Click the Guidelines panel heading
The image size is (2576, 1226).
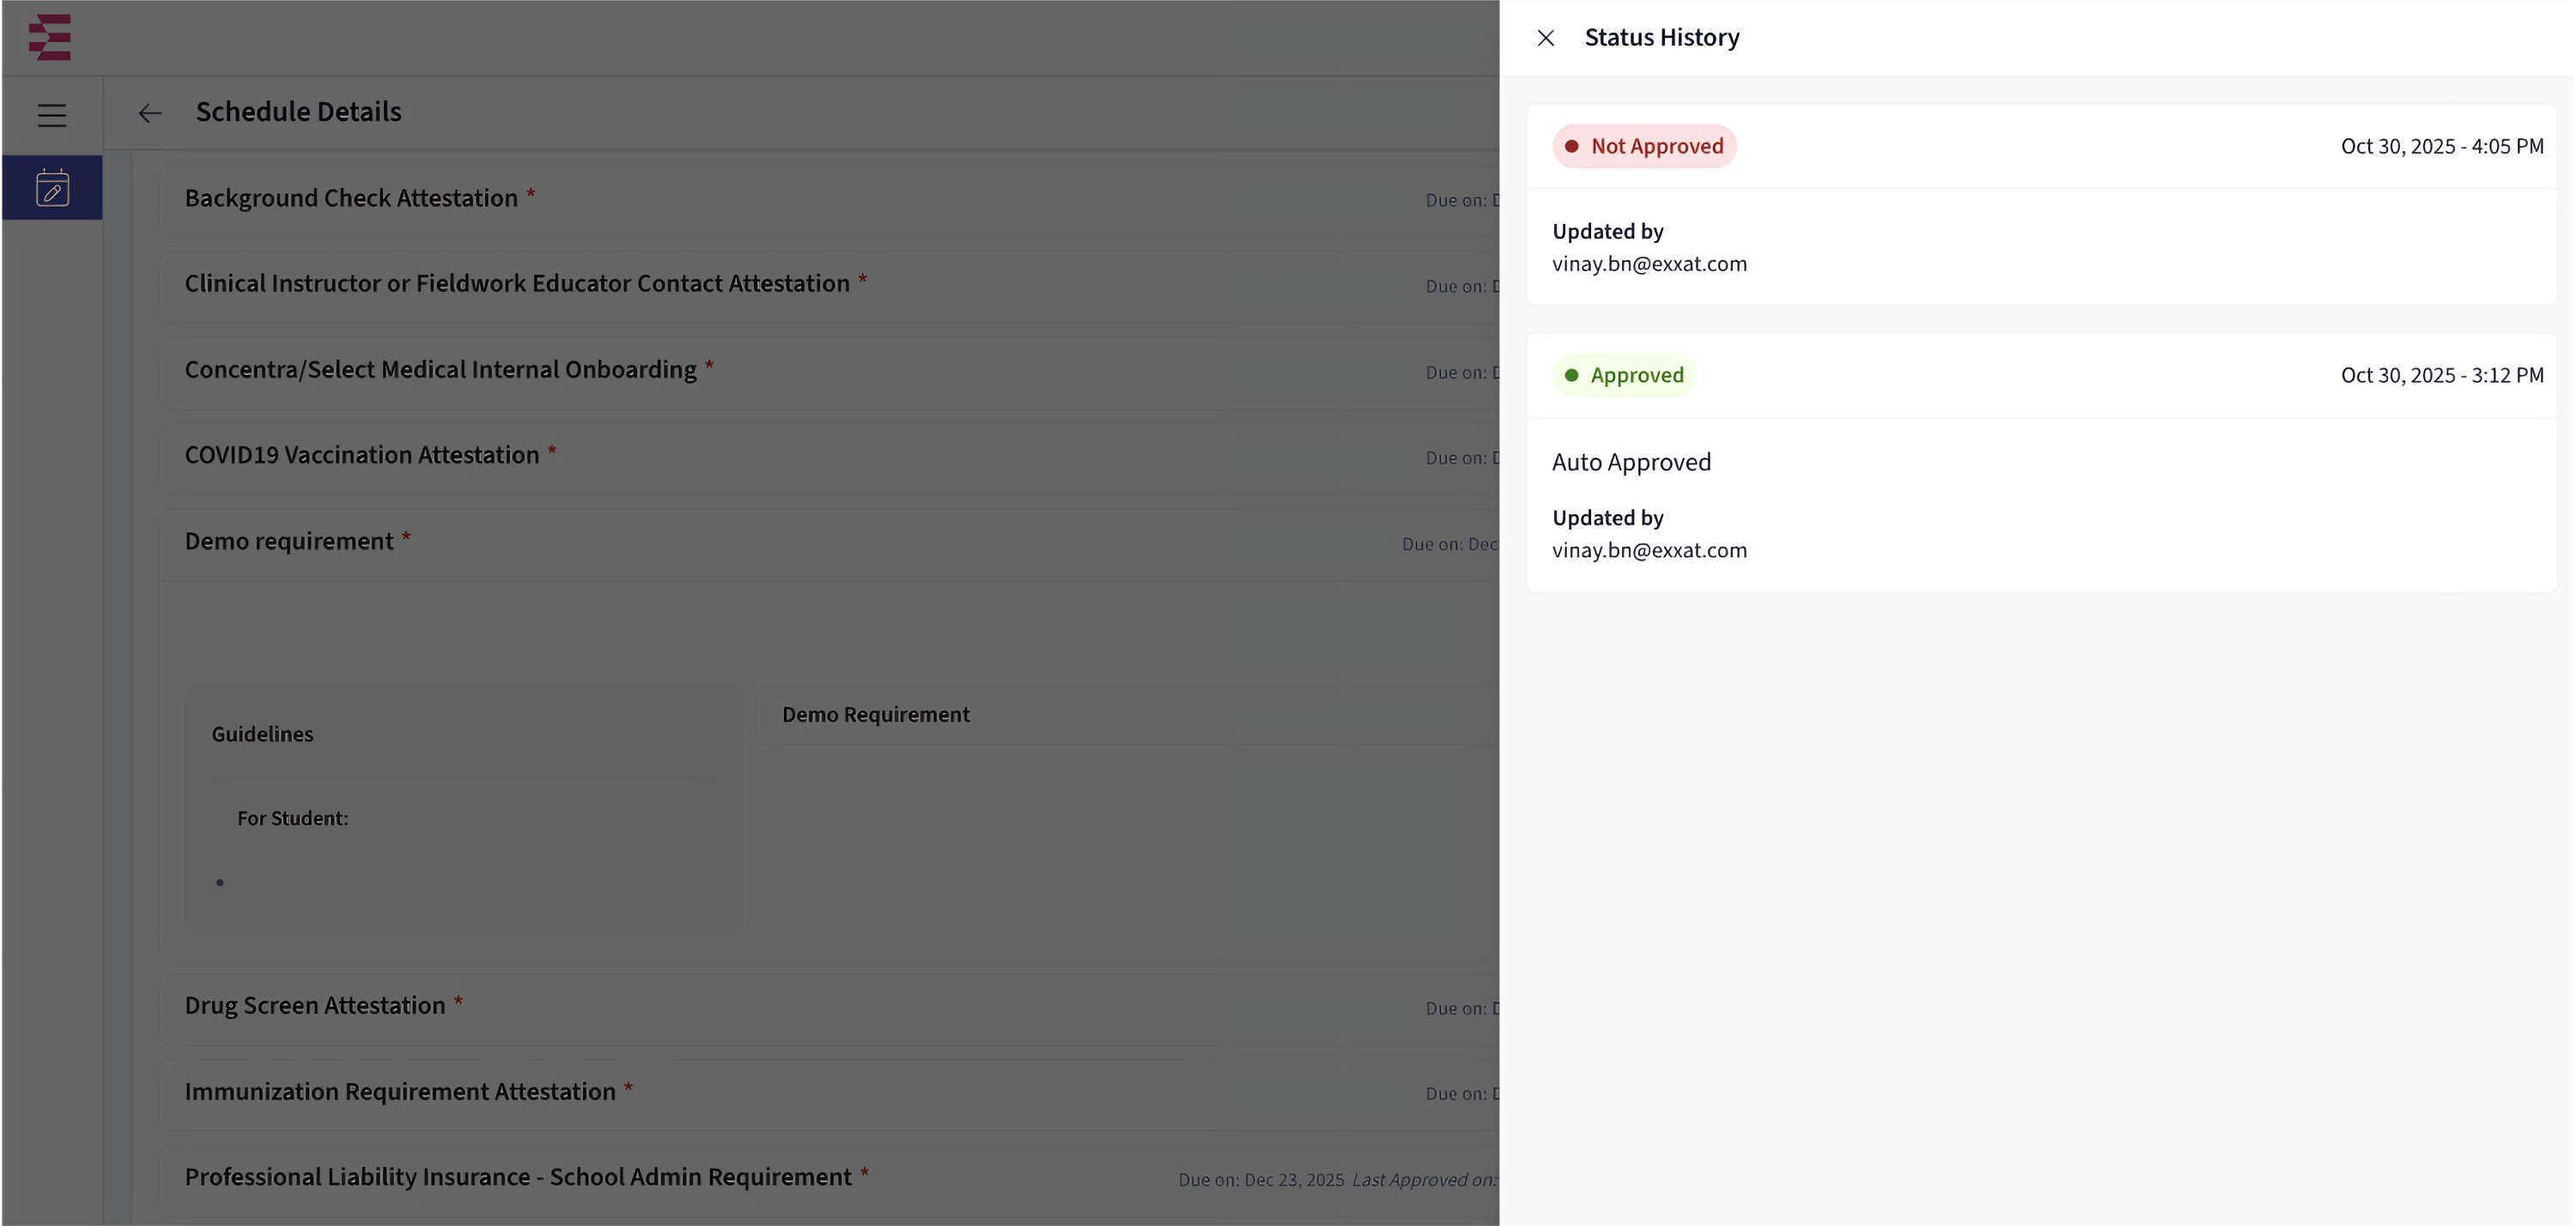point(262,735)
